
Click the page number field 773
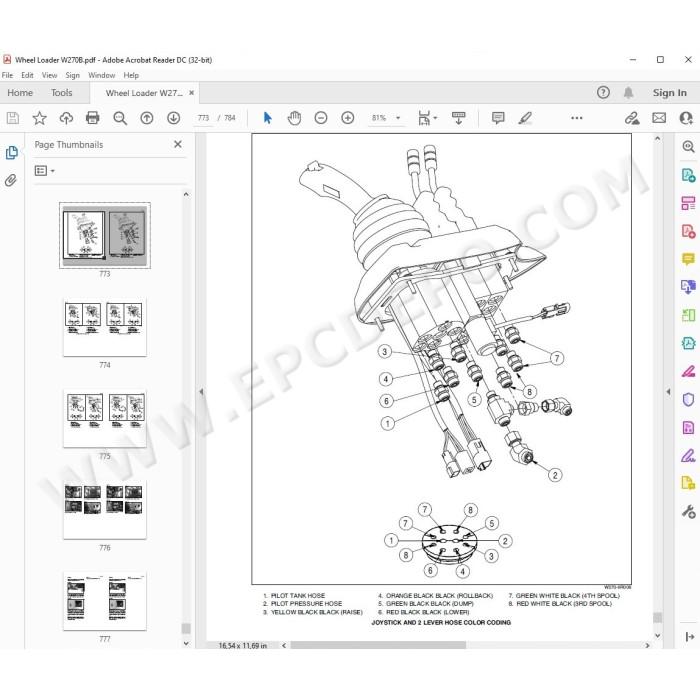pos(203,118)
